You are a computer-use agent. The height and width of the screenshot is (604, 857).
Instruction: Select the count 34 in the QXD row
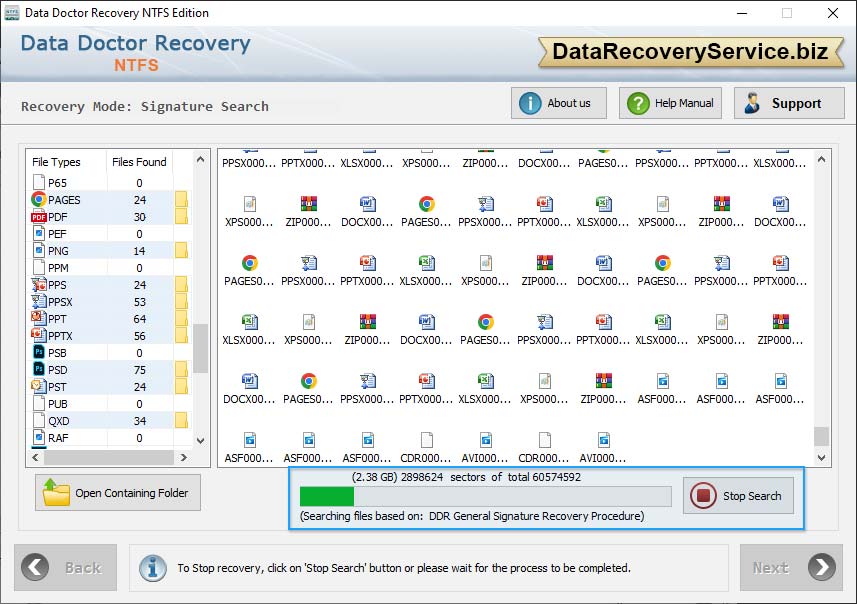pos(140,421)
